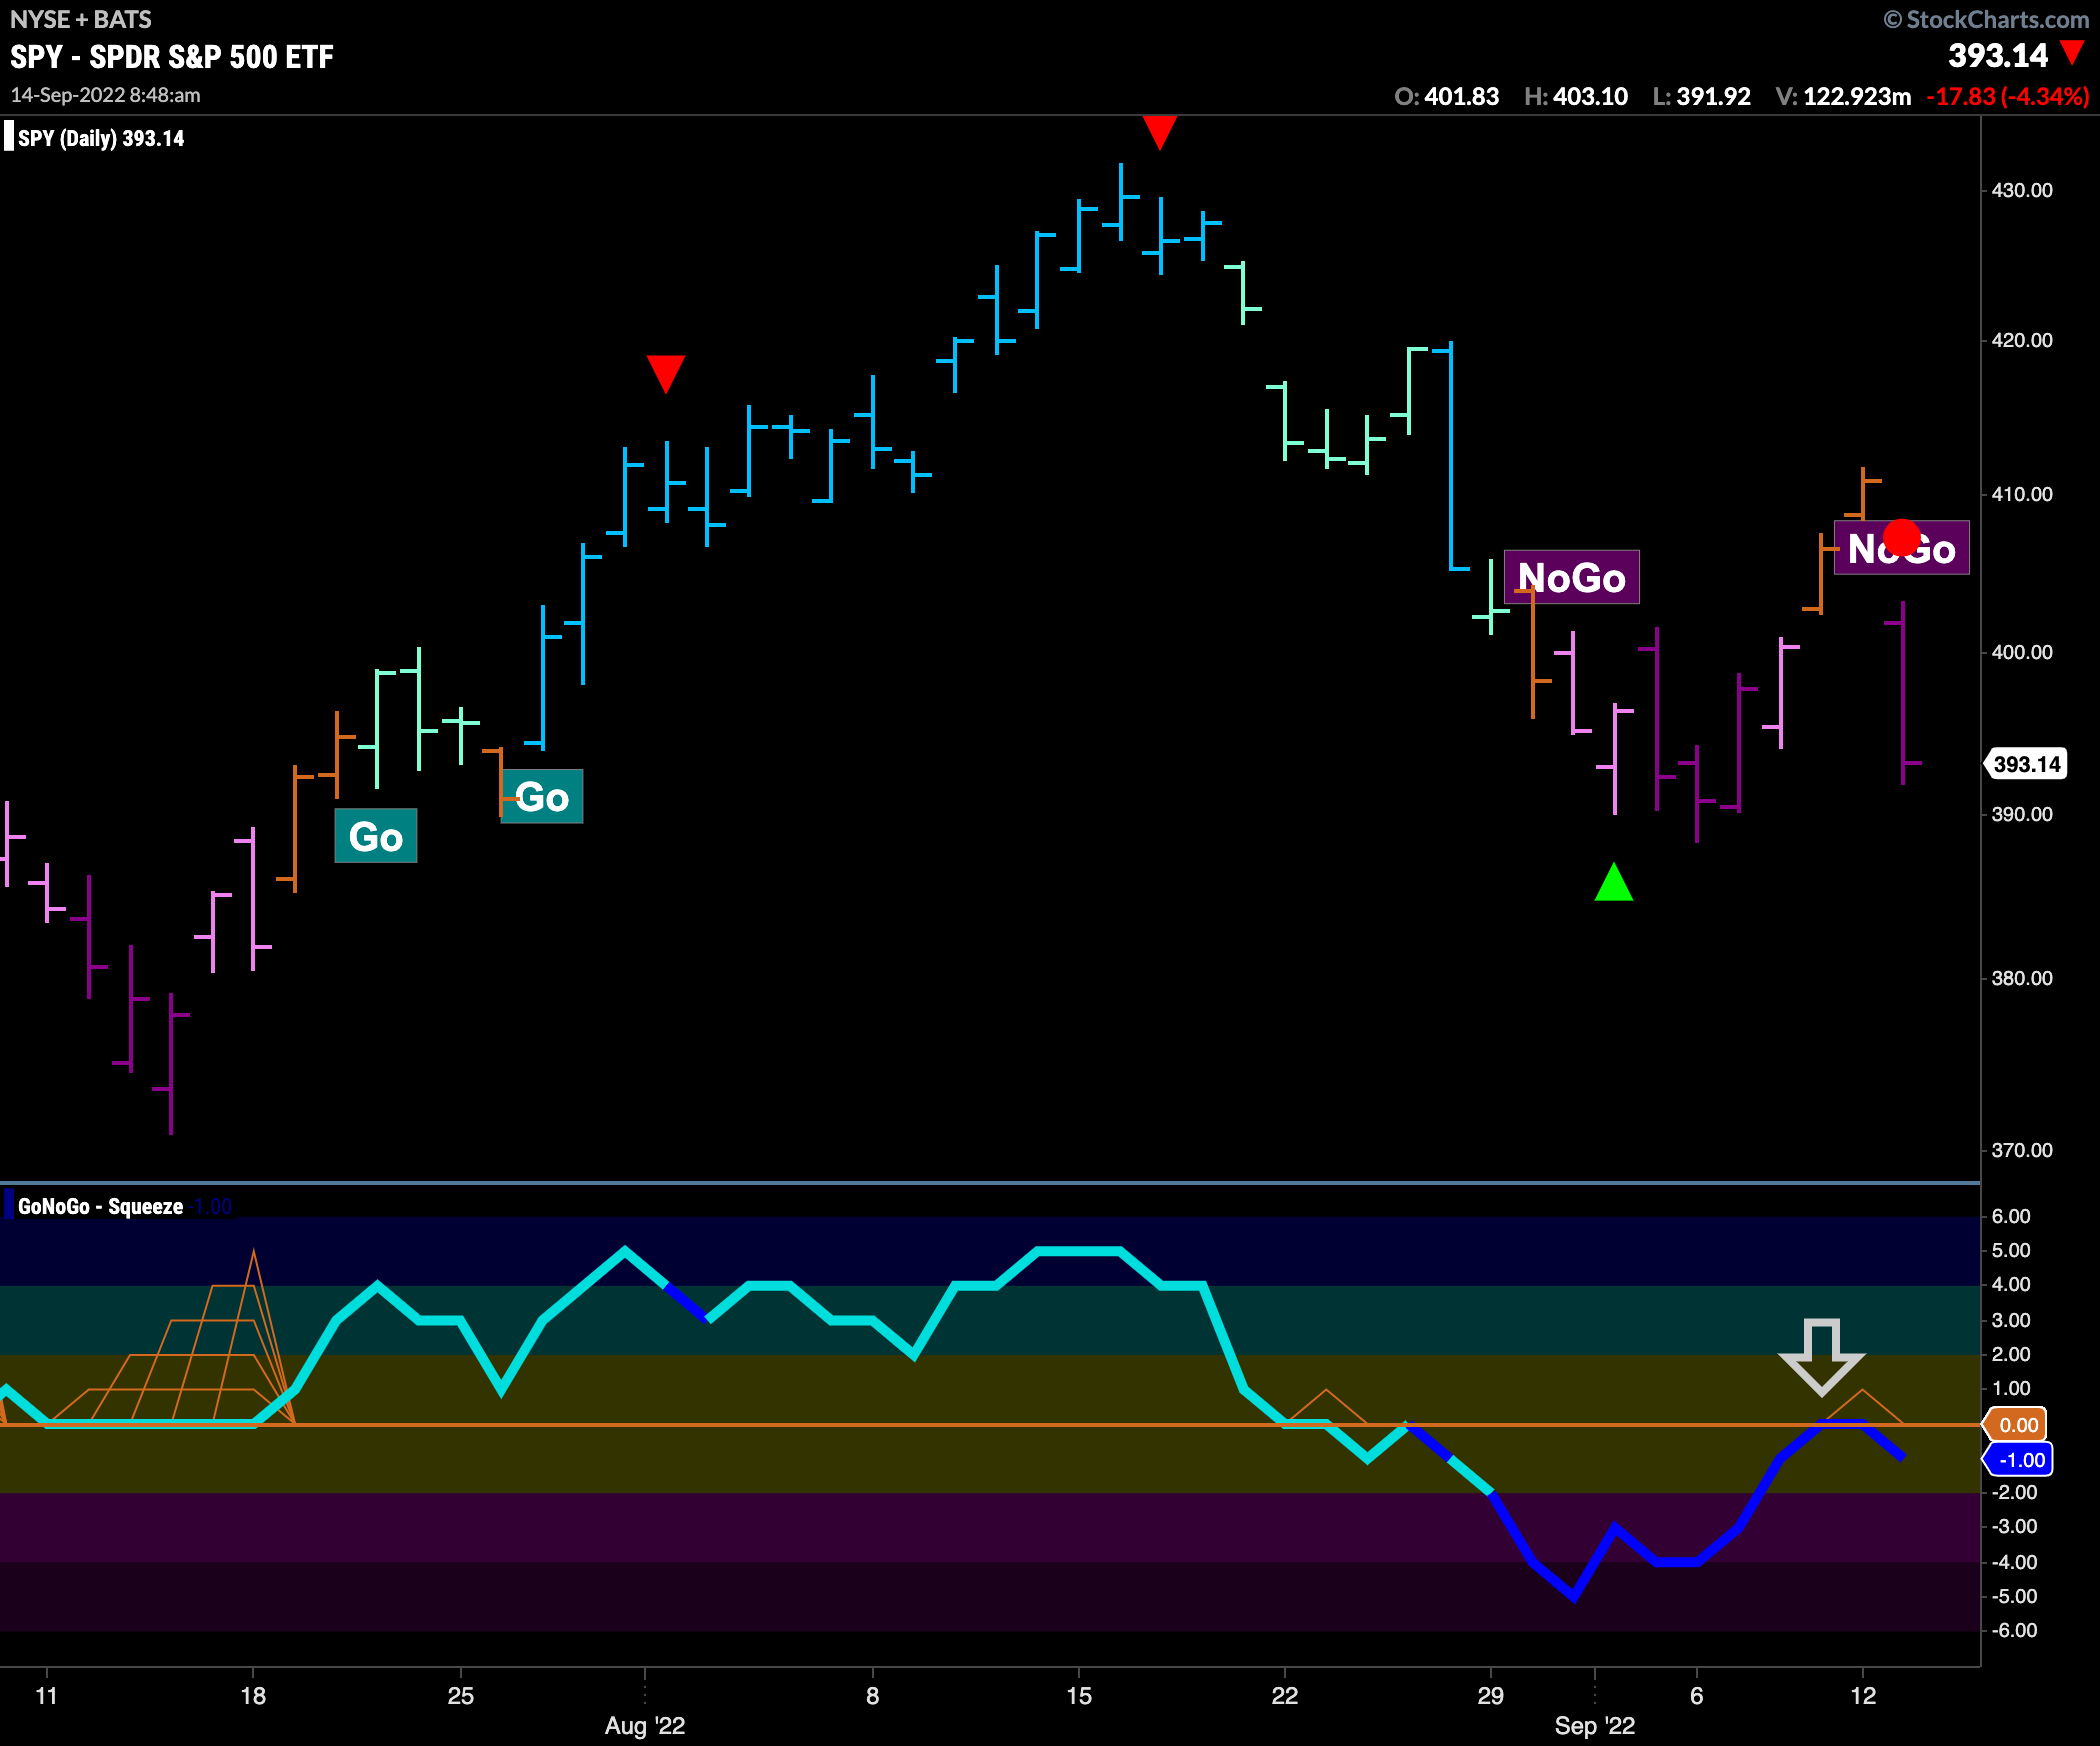Click the red down-triangle above early August bars
Viewport: 2100px width, 1746px height.
(665, 374)
